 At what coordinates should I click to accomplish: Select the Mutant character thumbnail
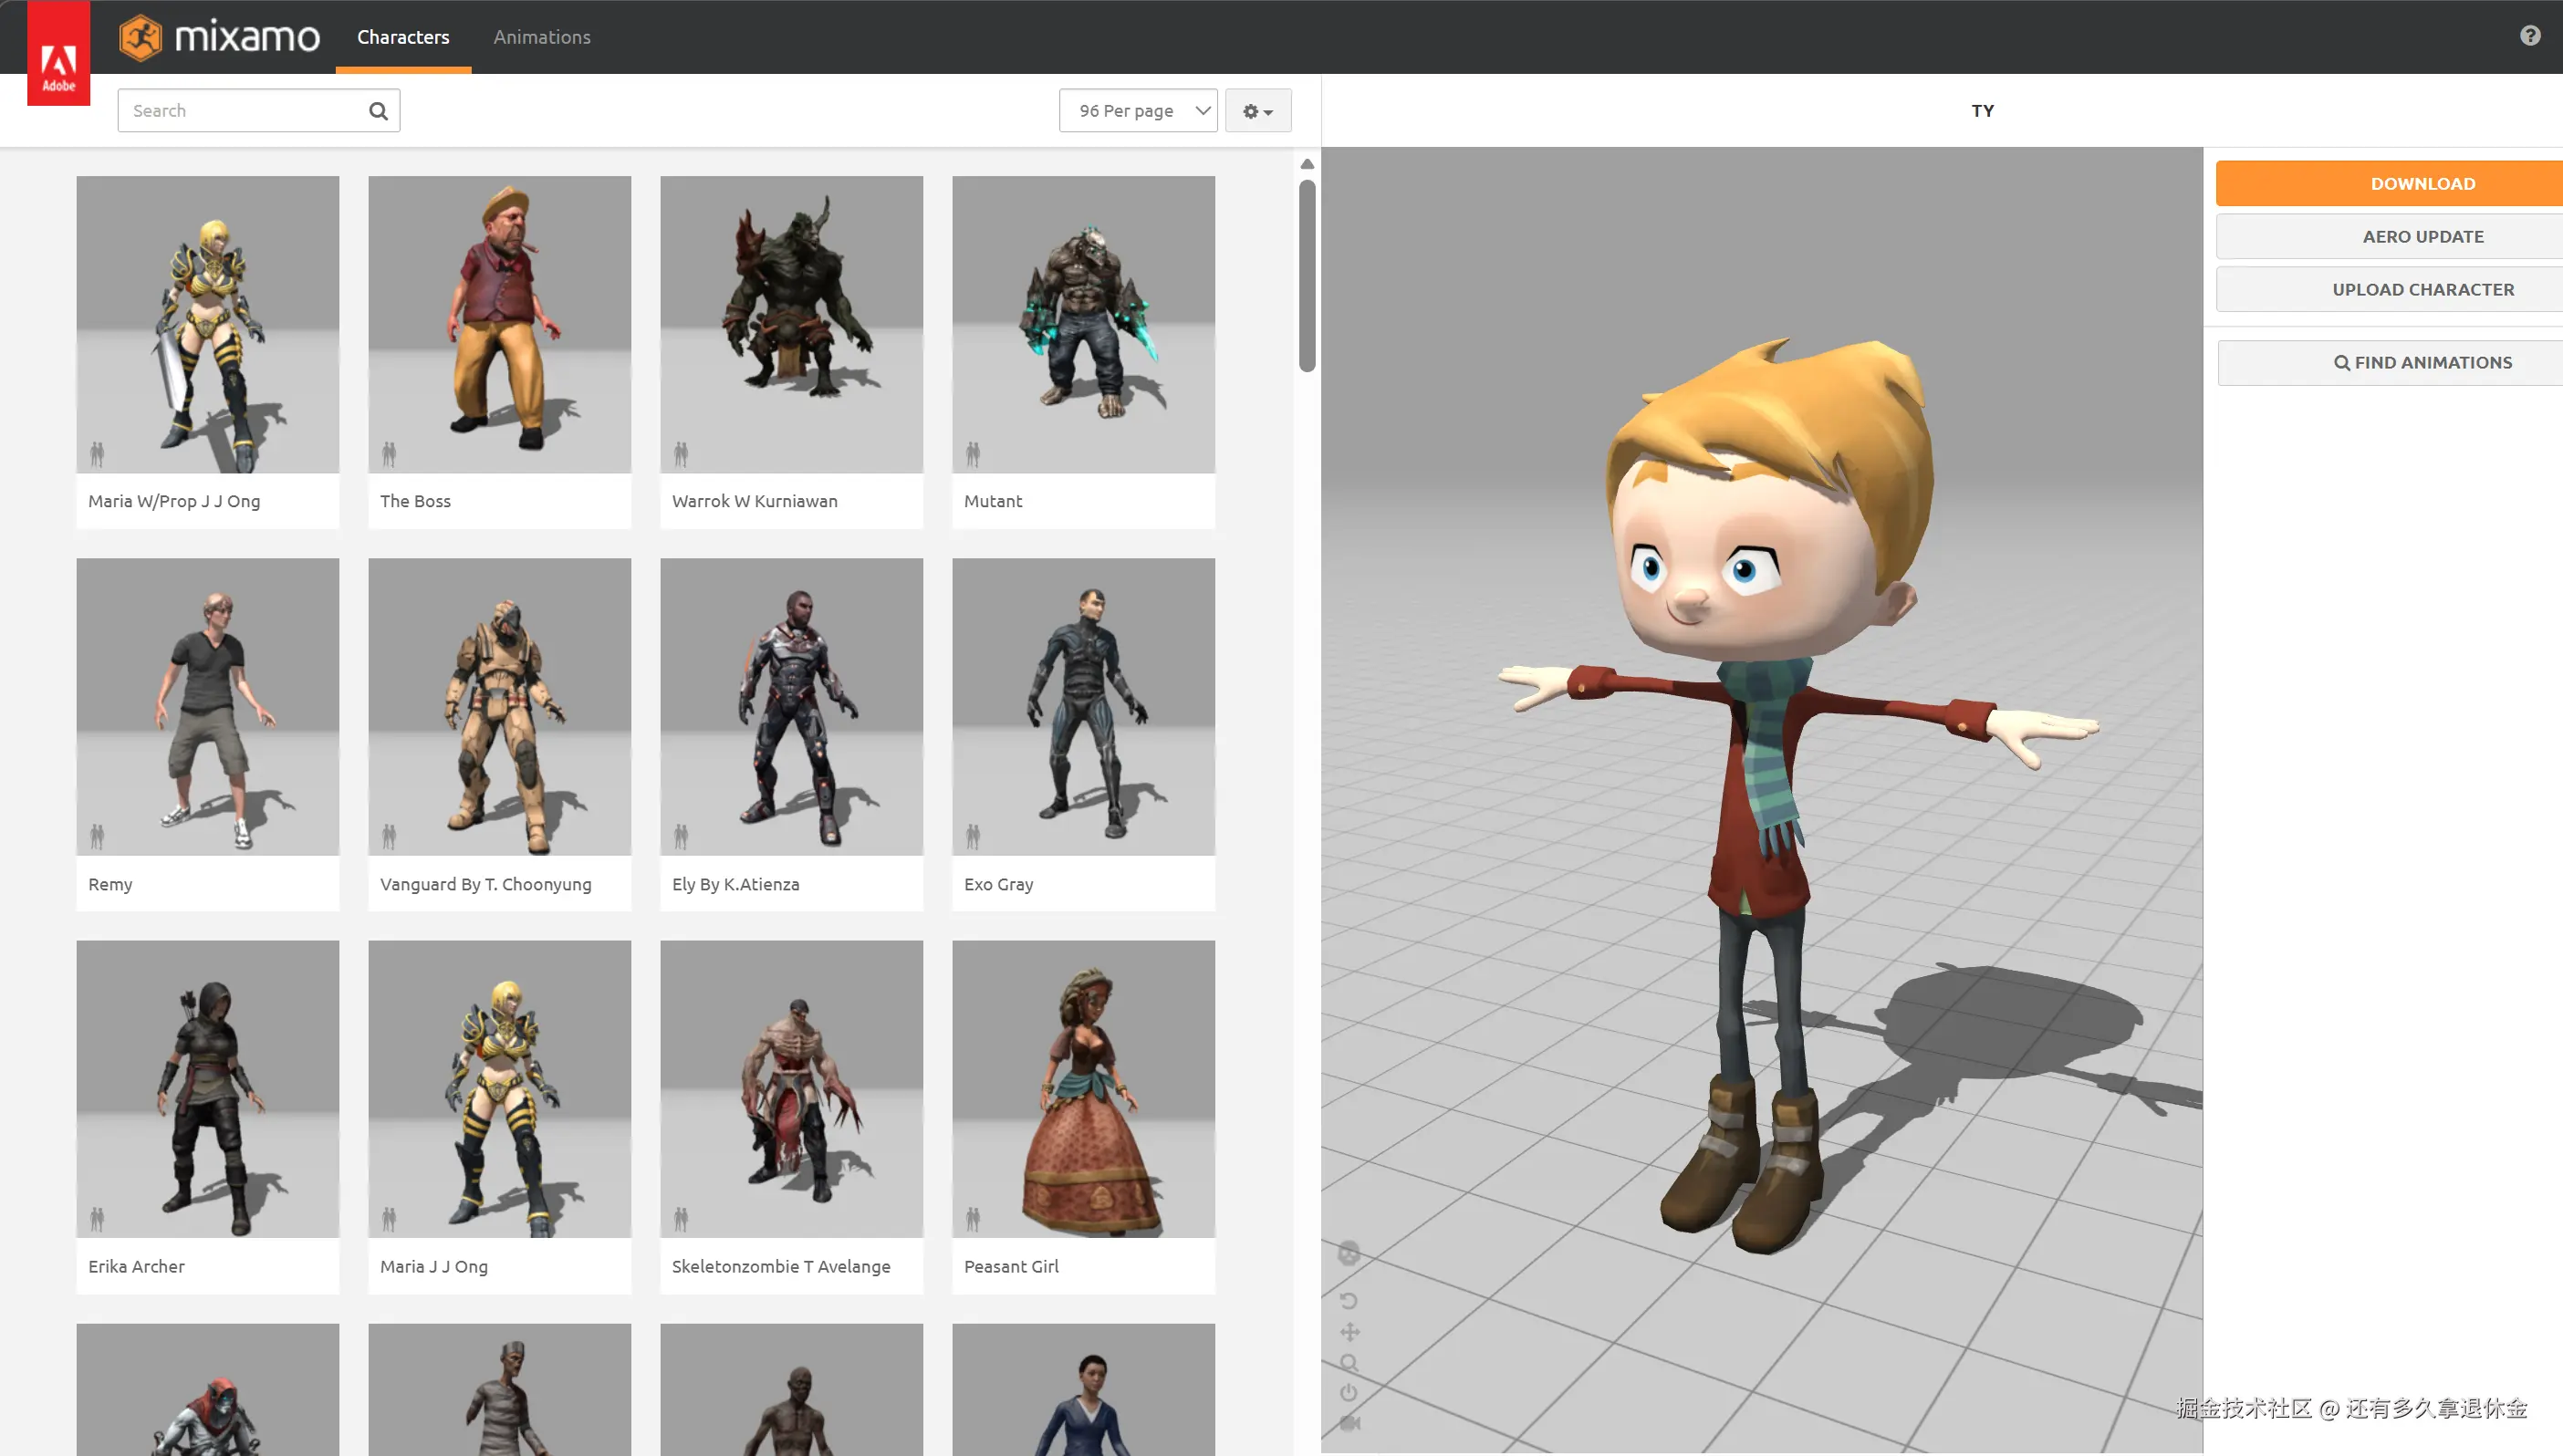point(1084,325)
